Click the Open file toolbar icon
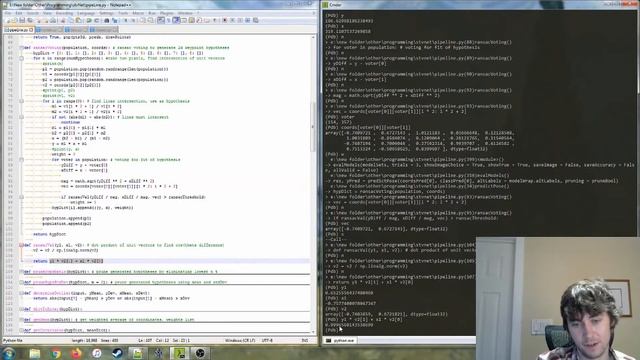640x360 pixels. click(15, 20)
